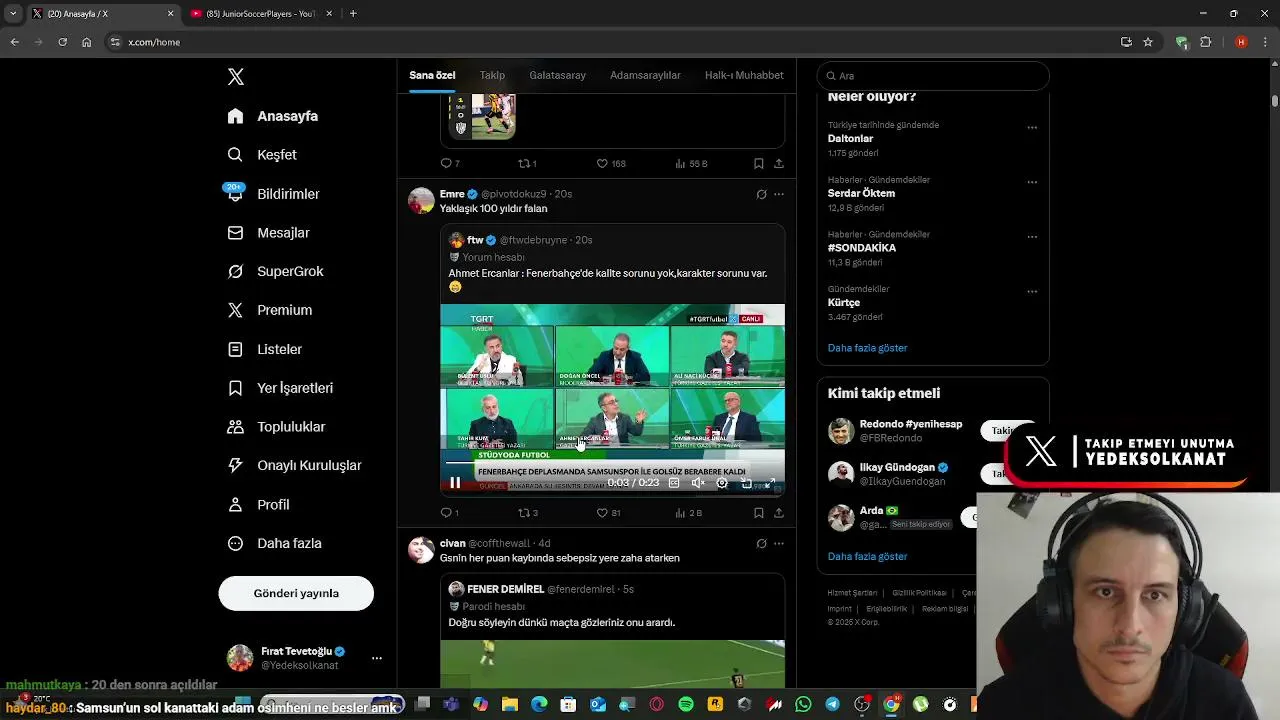Click Grok icon on civan's post
Screen dimensions: 1280x720
tap(762, 544)
